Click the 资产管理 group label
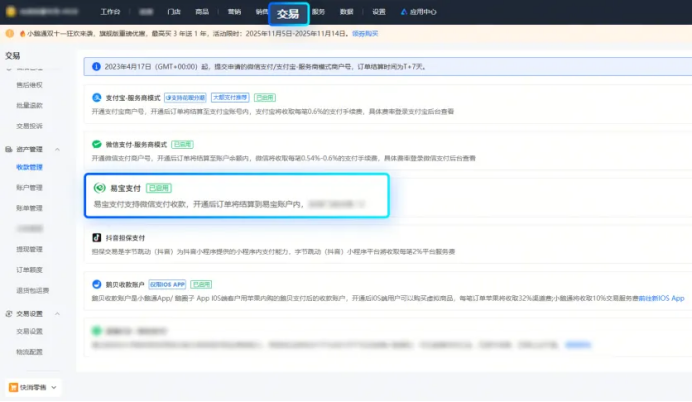Viewport: 692px width, 402px height. click(x=29, y=149)
